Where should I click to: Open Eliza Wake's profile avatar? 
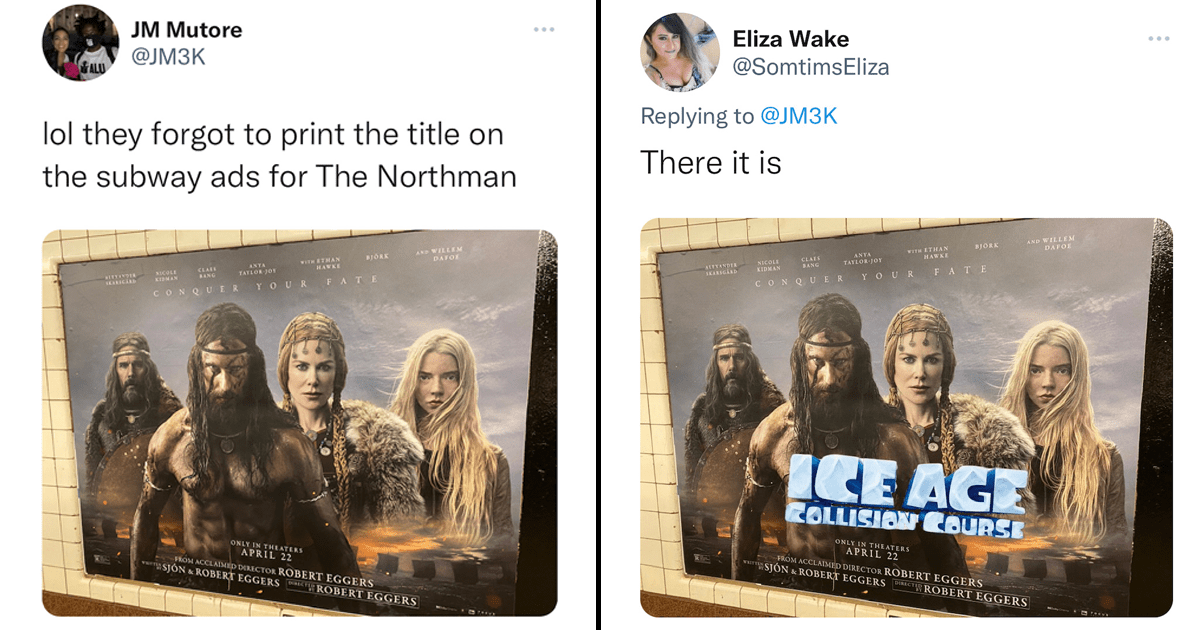[679, 52]
